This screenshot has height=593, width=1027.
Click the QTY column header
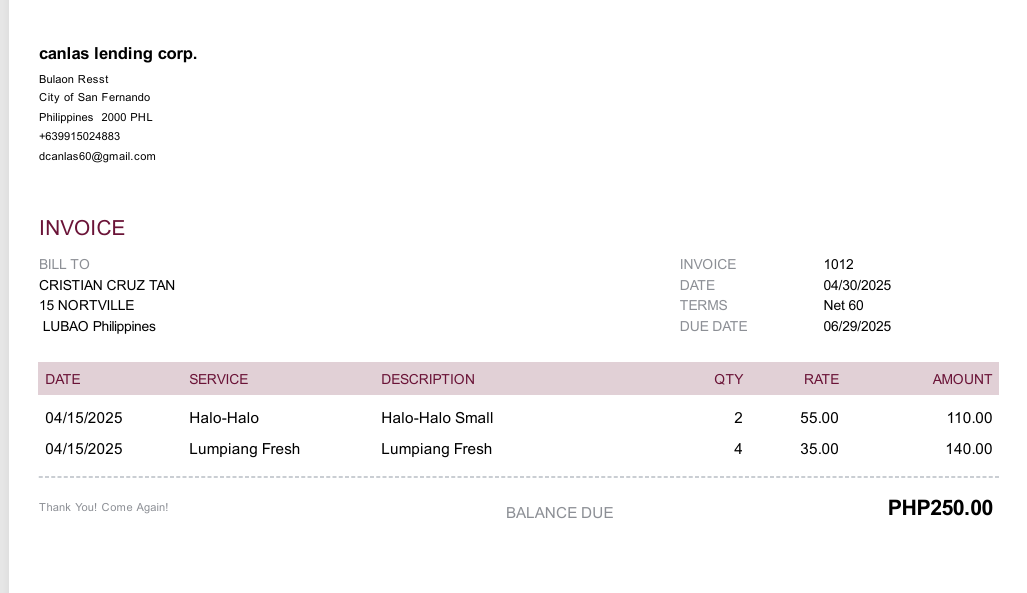point(728,379)
